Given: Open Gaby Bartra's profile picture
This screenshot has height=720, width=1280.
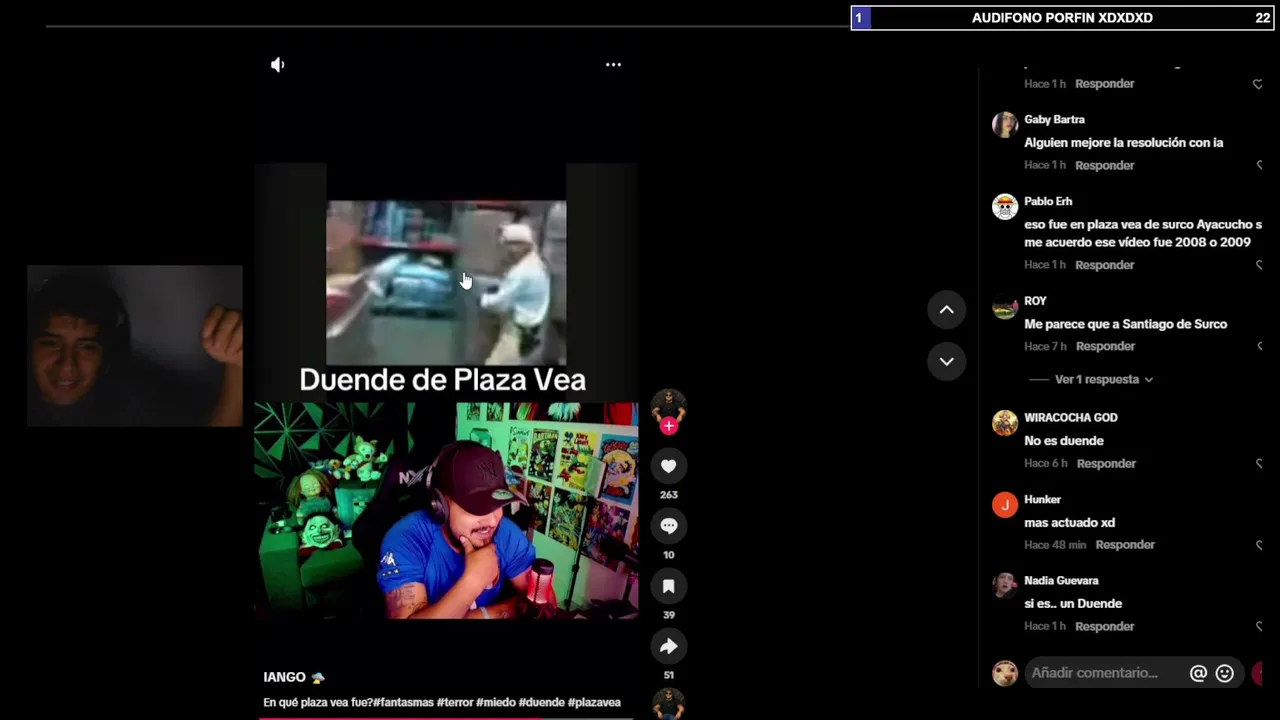Looking at the screenshot, I should tap(1005, 124).
